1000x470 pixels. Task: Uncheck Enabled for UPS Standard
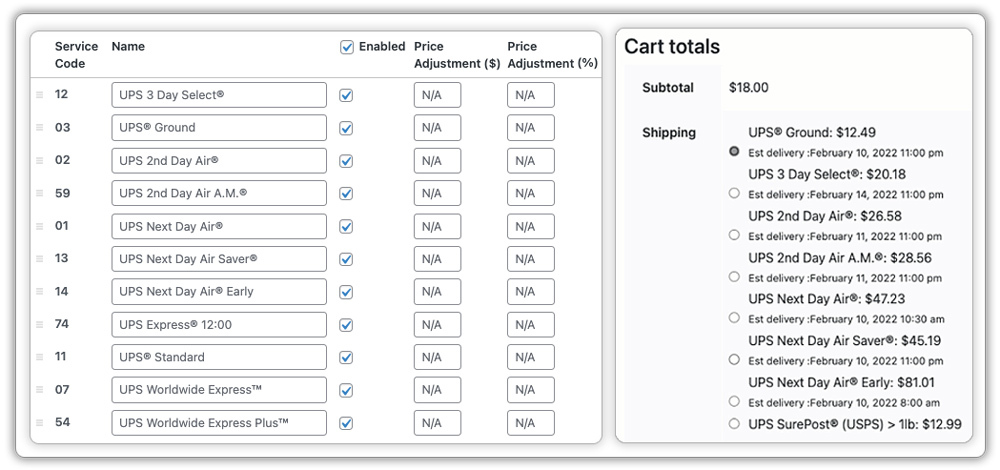coord(346,358)
